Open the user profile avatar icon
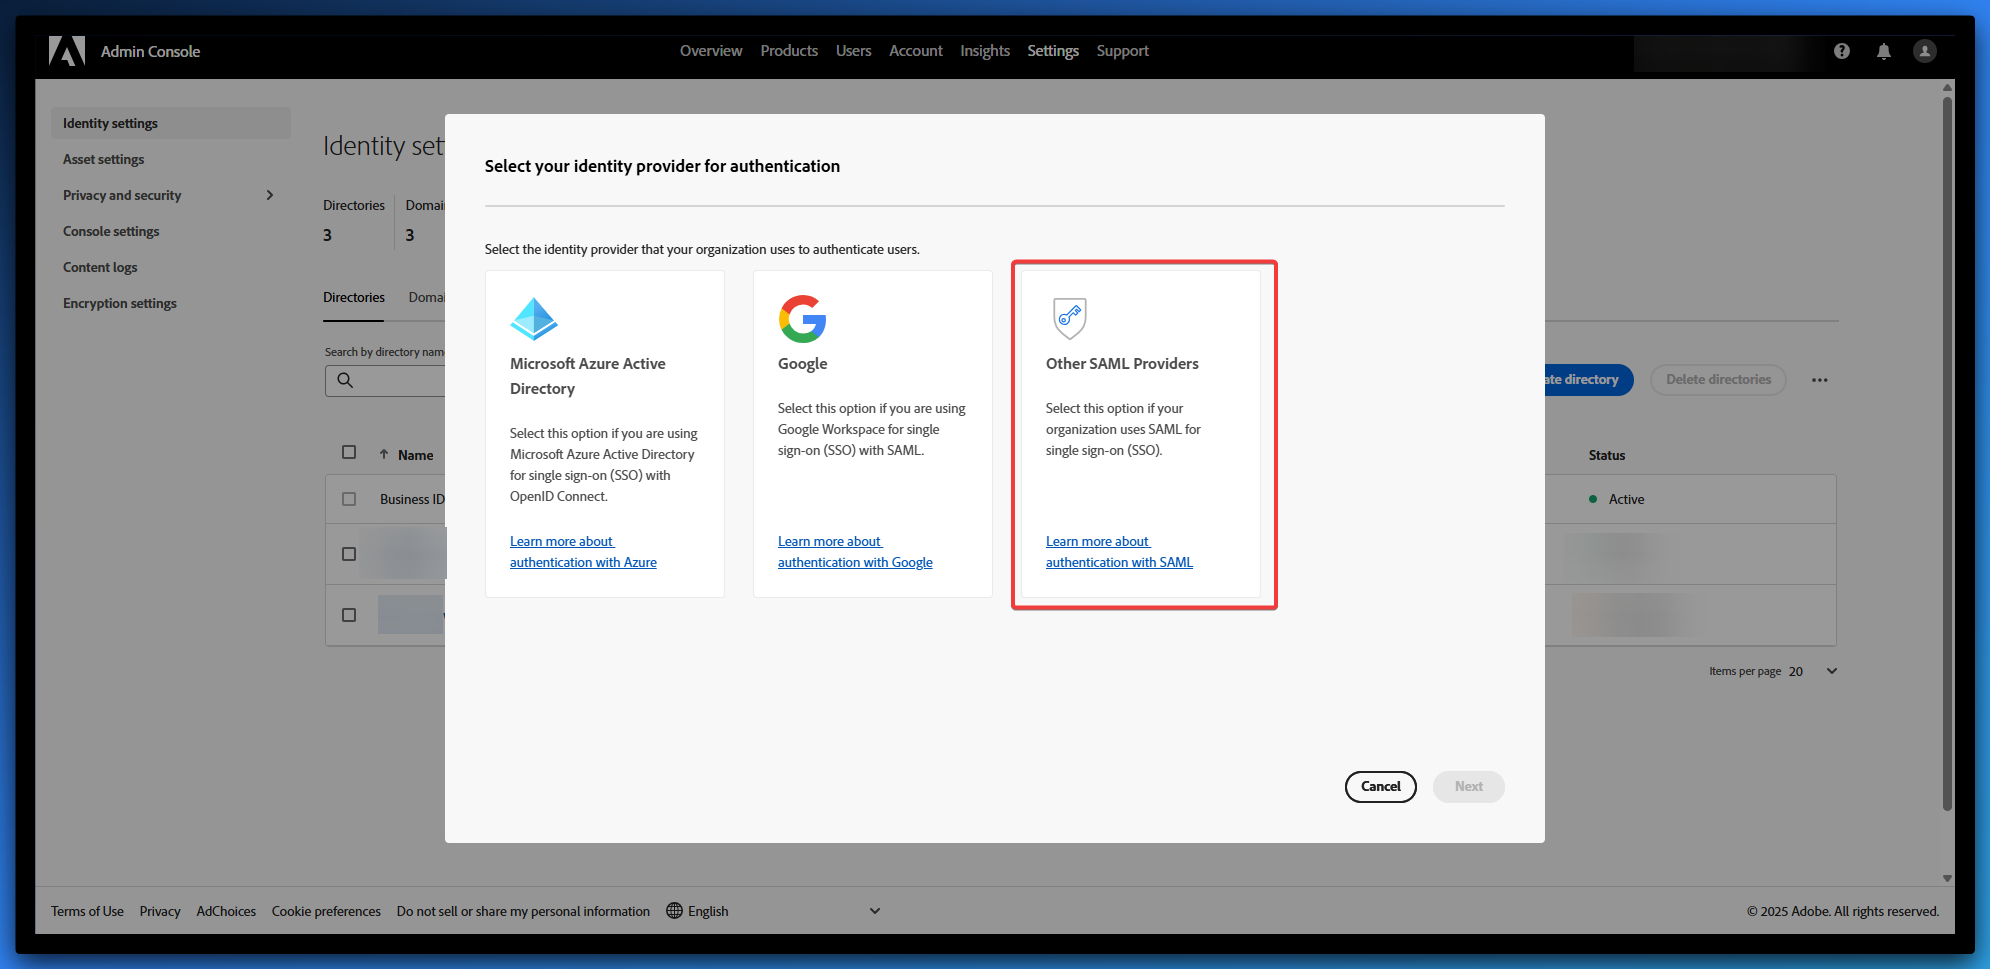 1924,51
